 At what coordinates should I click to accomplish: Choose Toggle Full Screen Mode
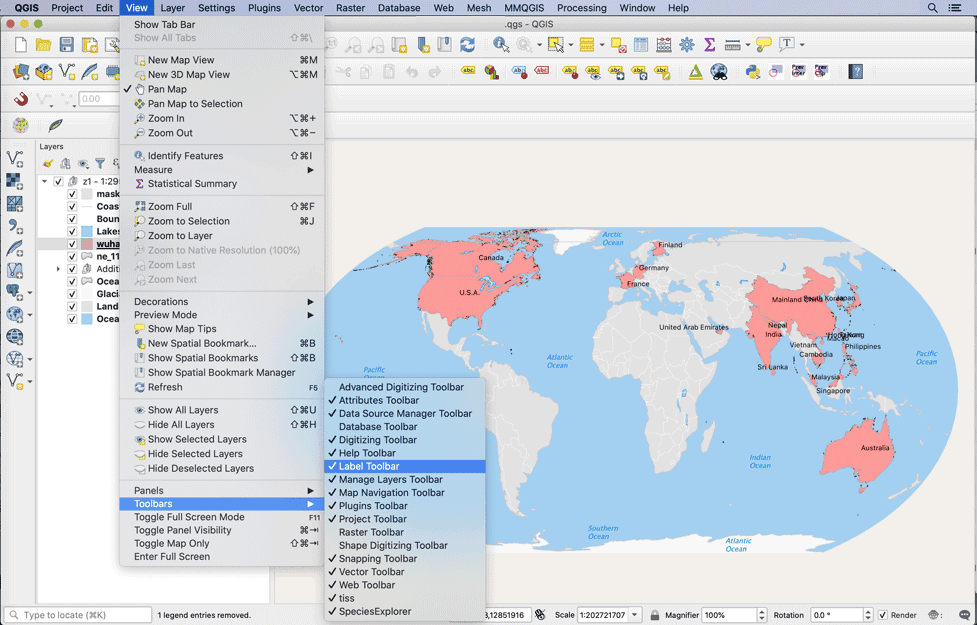click(222, 517)
